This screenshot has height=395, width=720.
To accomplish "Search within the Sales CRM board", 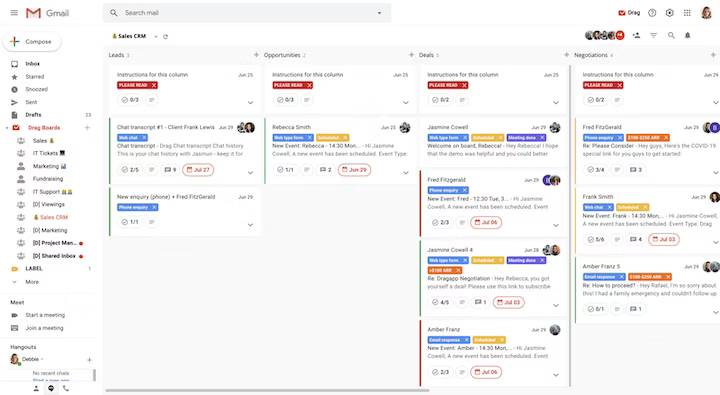I will point(671,35).
